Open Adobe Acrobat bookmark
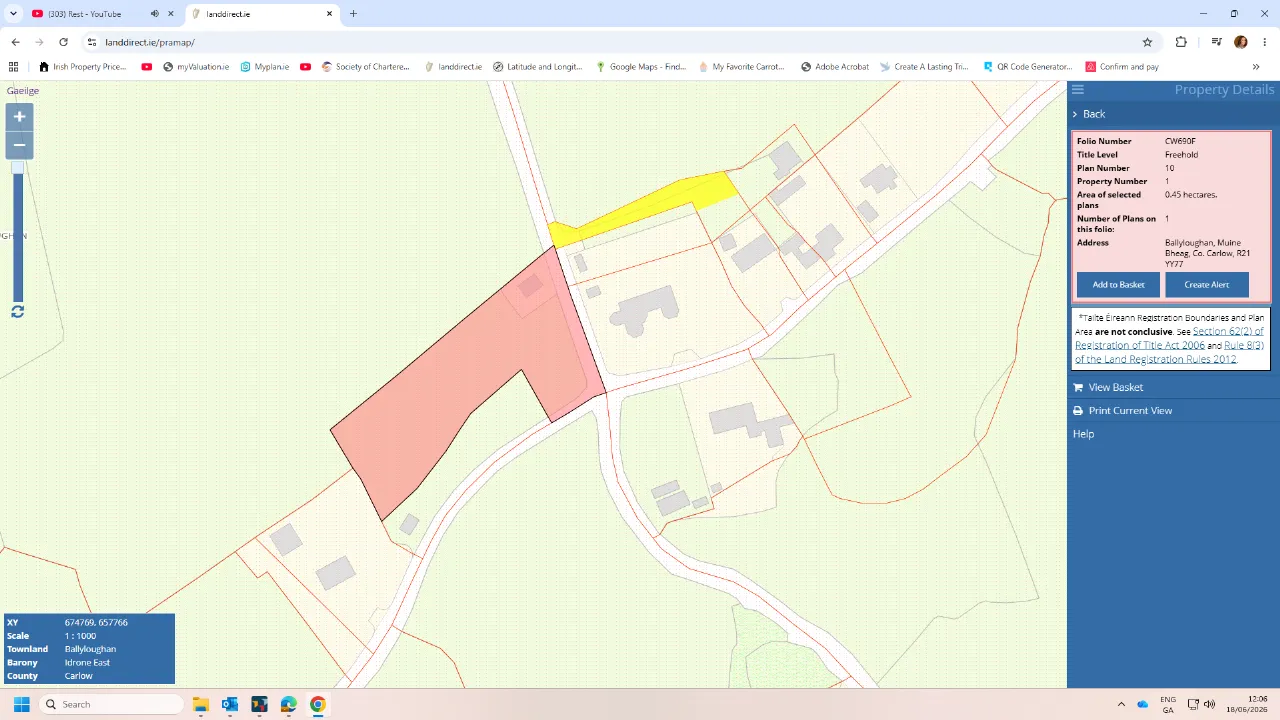The image size is (1280, 720). [835, 67]
